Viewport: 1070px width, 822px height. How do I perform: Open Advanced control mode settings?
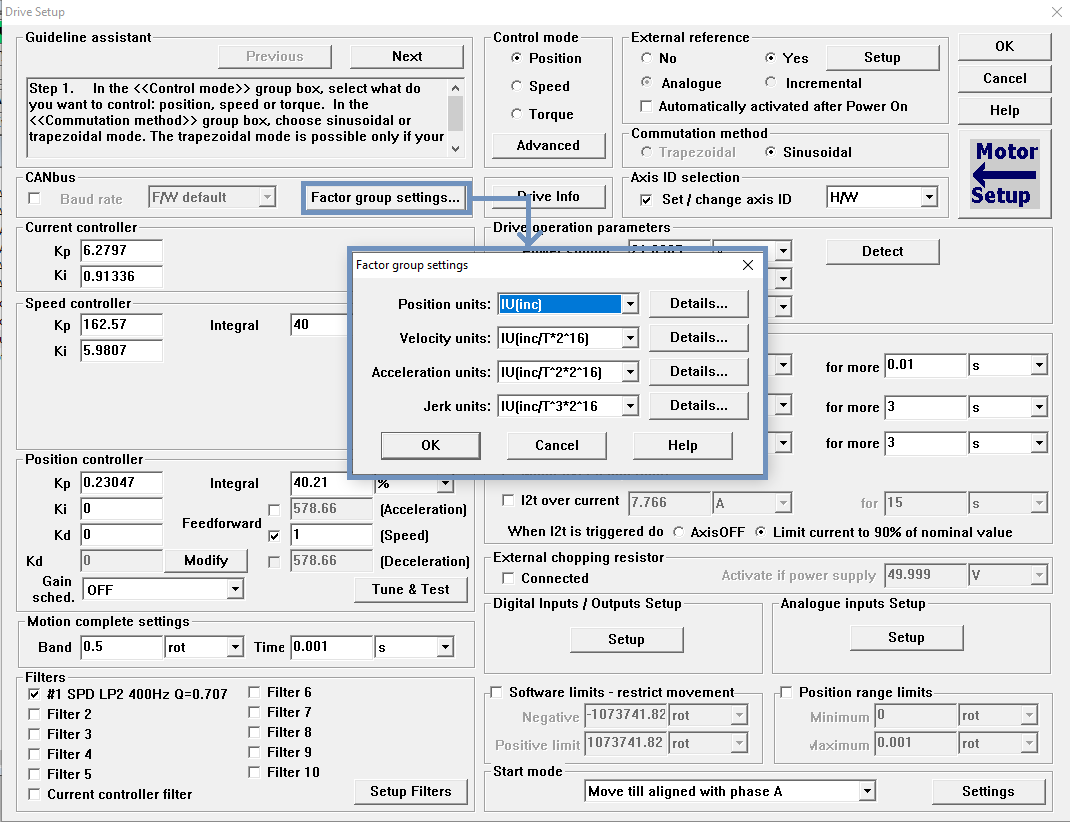548,145
